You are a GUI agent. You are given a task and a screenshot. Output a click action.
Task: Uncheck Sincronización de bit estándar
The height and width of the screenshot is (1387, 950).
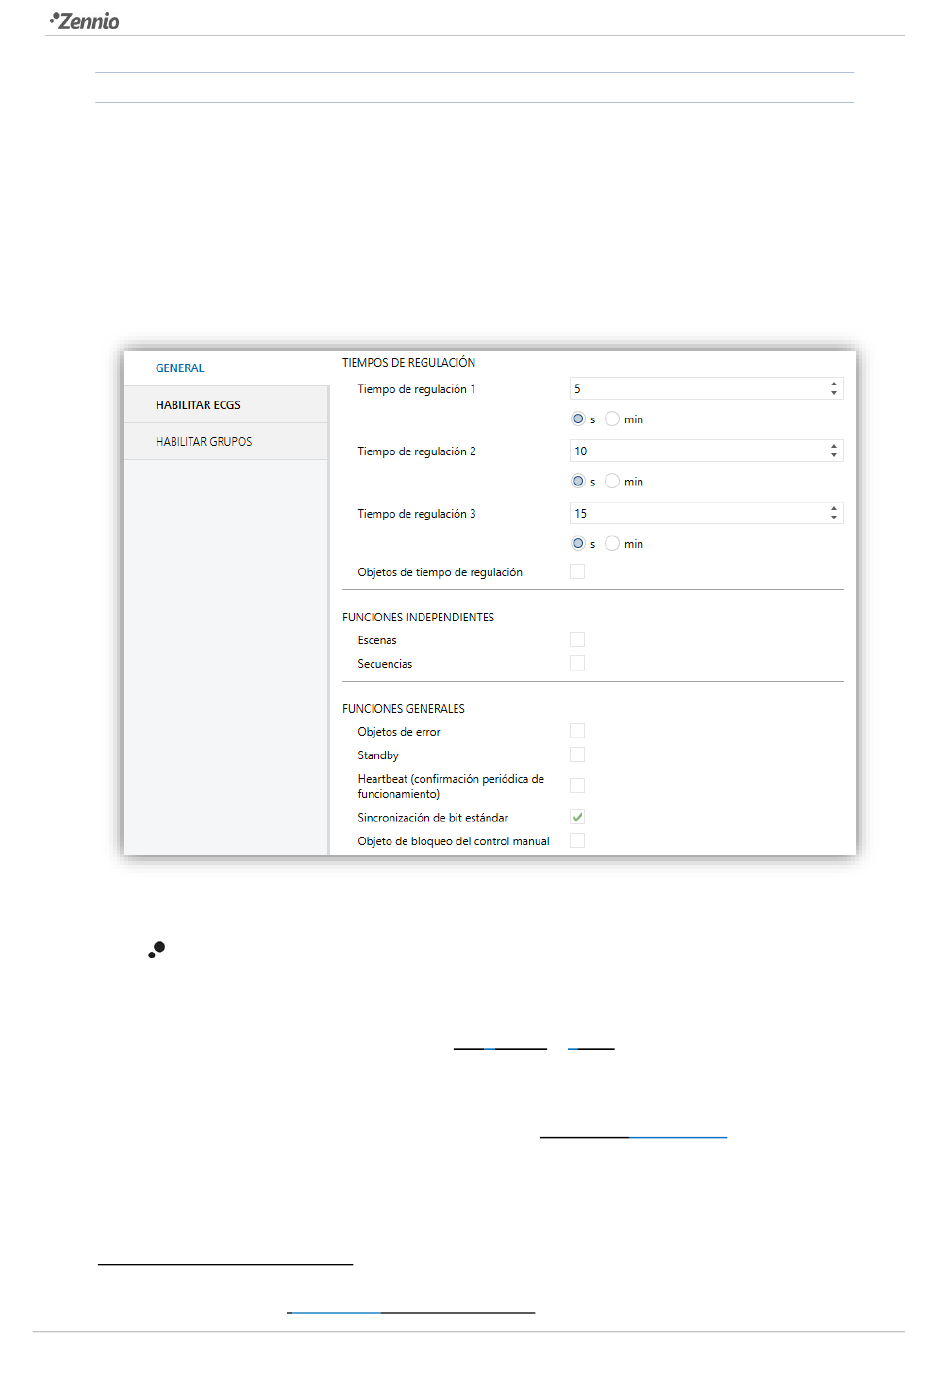[x=577, y=817]
